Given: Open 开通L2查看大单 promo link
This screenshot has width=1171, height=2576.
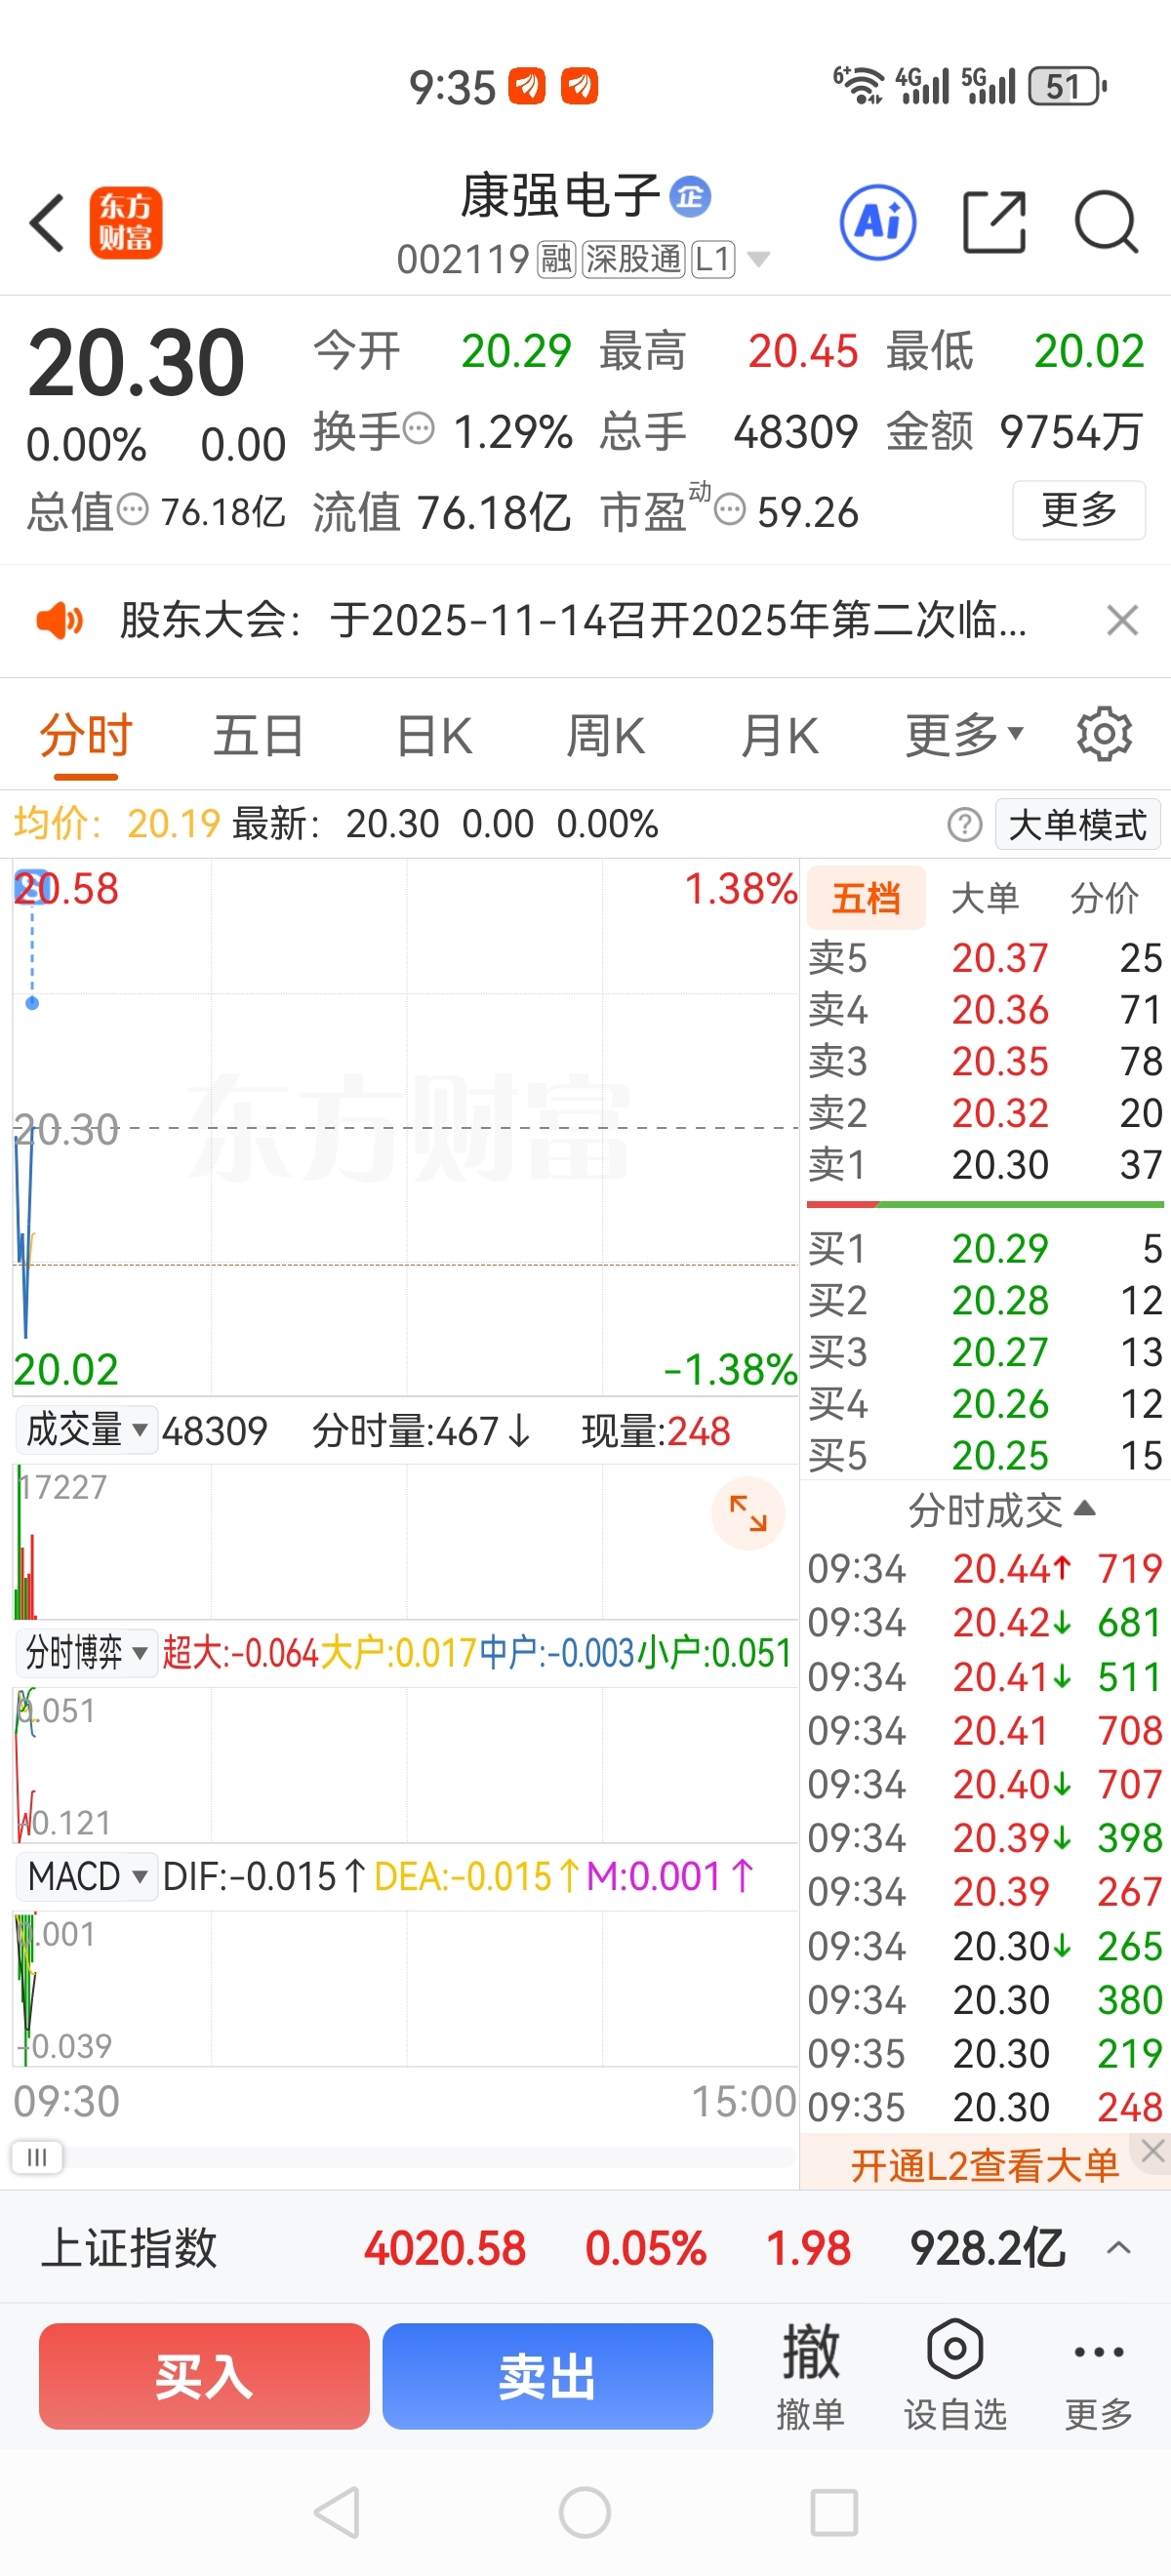Looking at the screenshot, I should (x=985, y=2166).
